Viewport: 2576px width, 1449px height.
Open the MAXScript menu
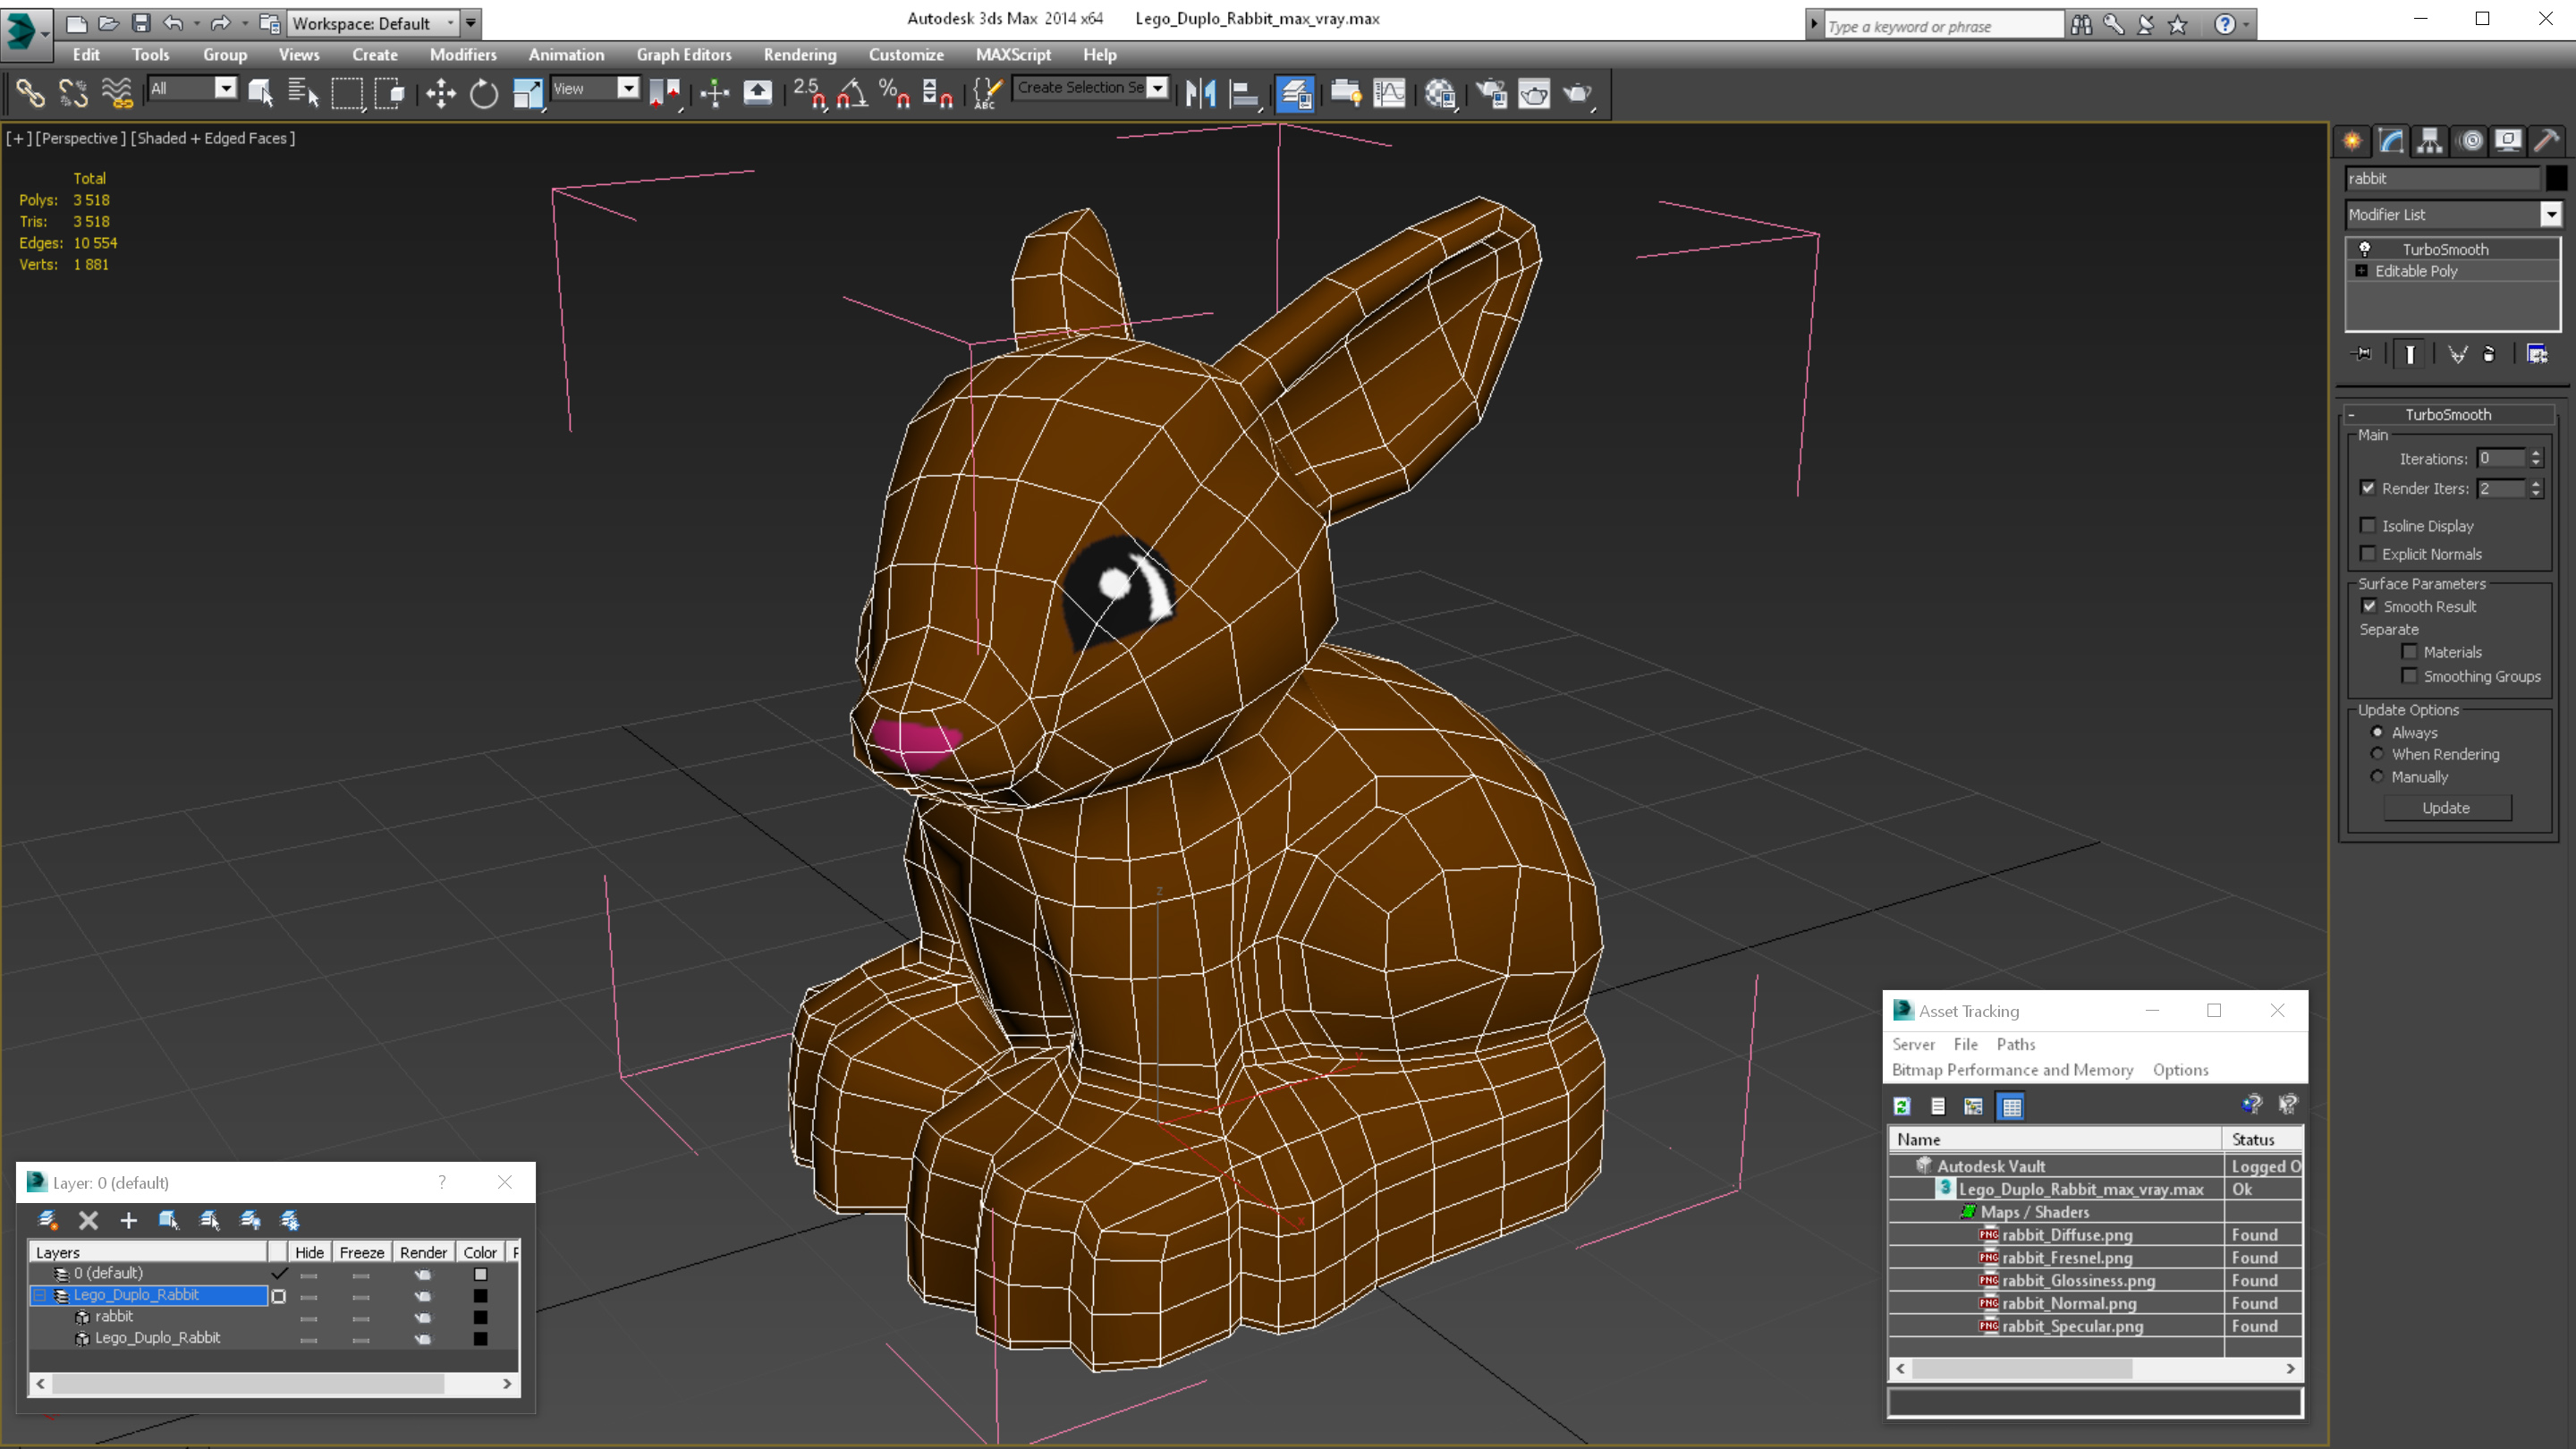click(x=1013, y=55)
